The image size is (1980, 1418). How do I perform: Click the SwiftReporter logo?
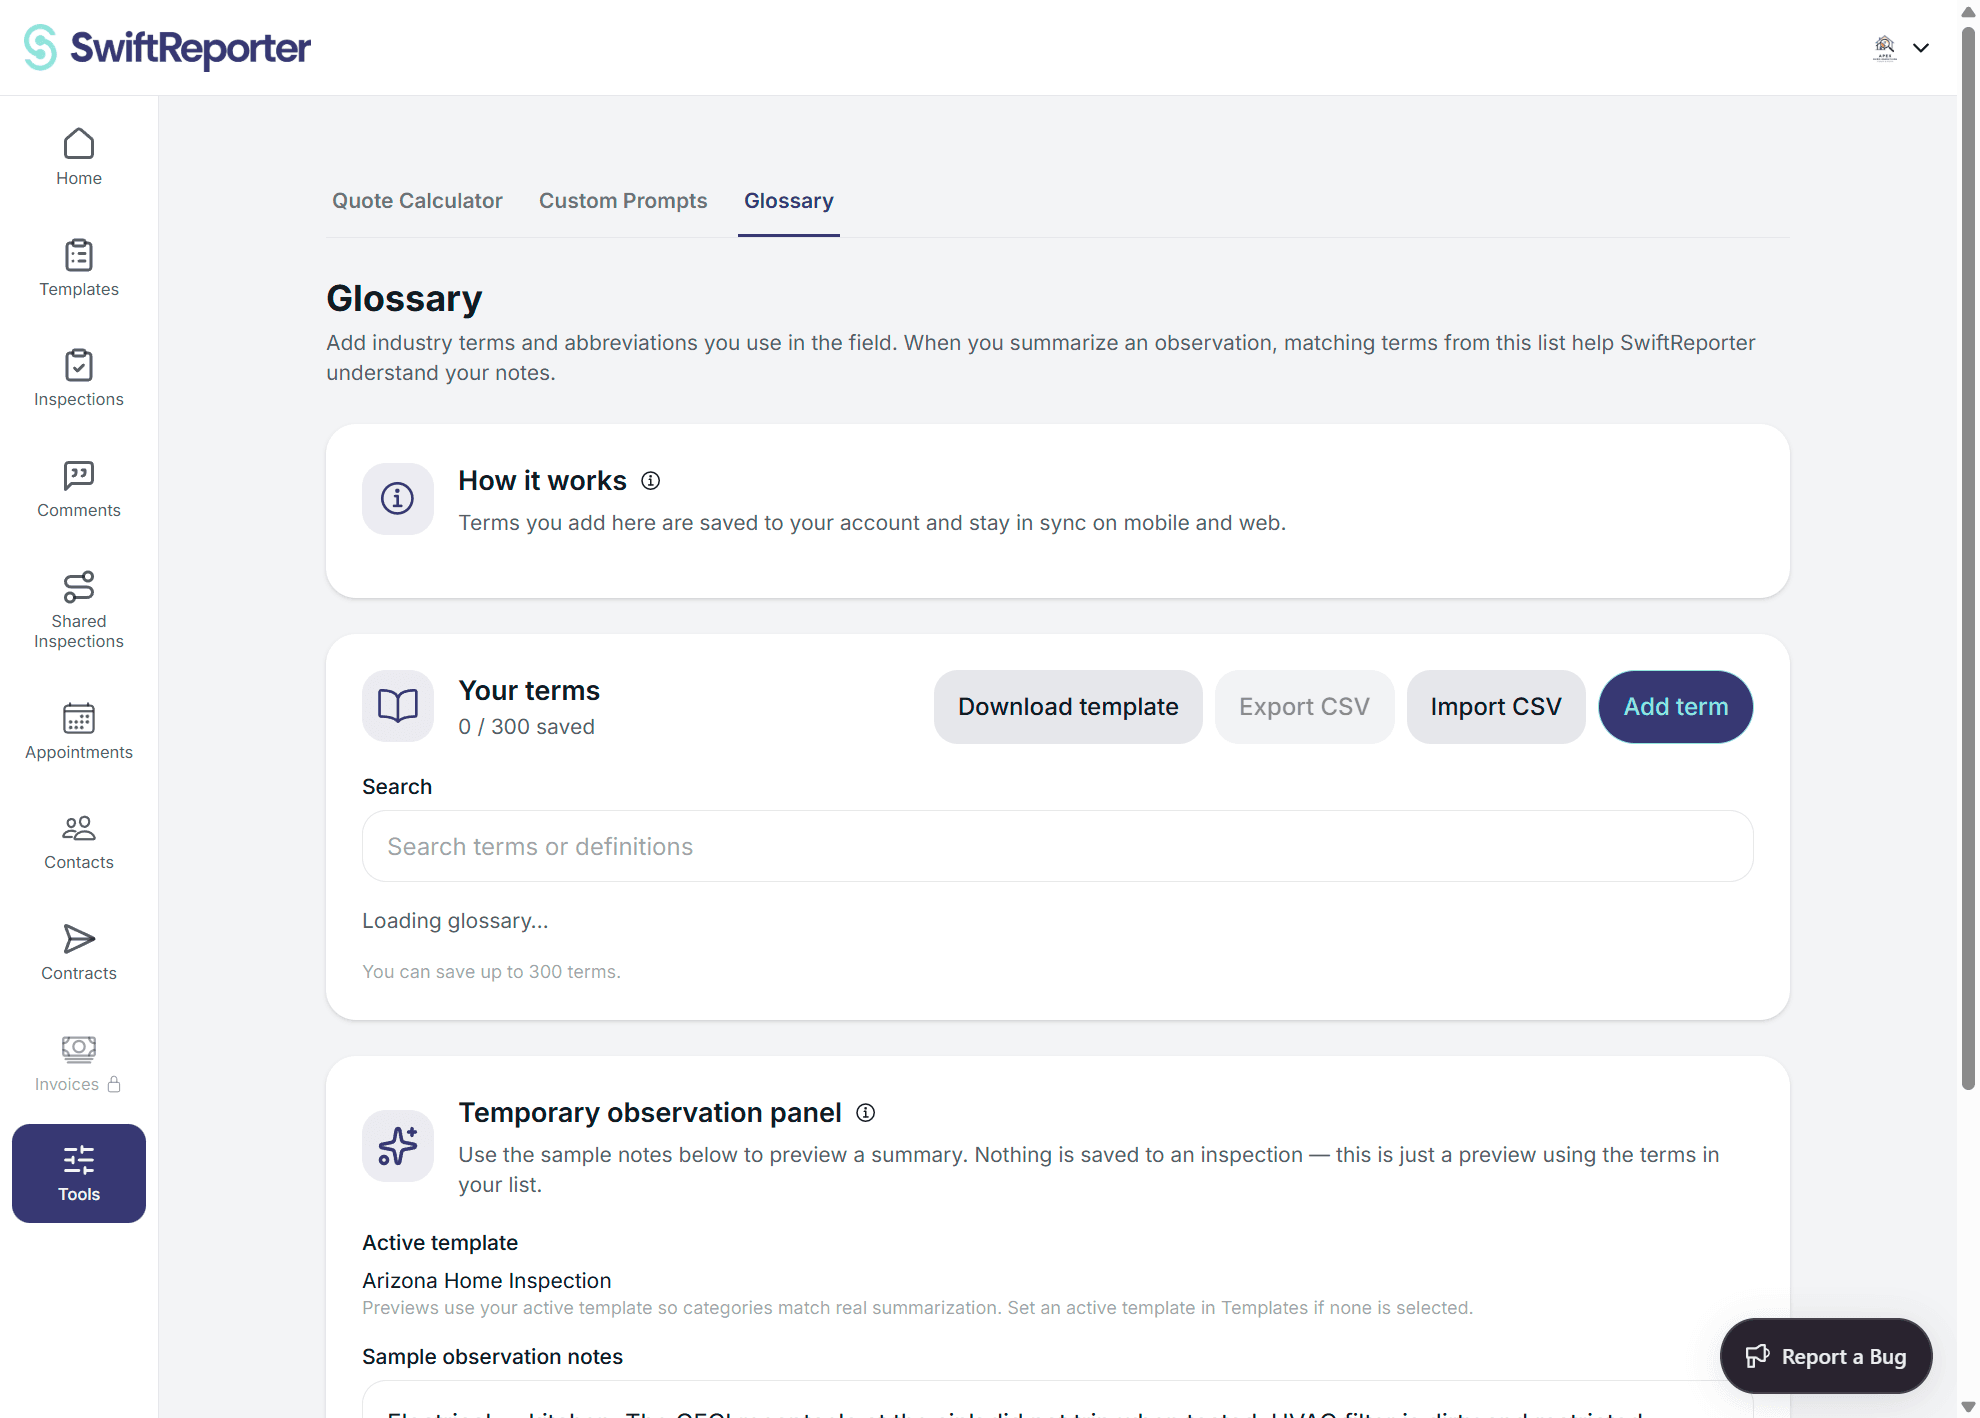tap(167, 47)
